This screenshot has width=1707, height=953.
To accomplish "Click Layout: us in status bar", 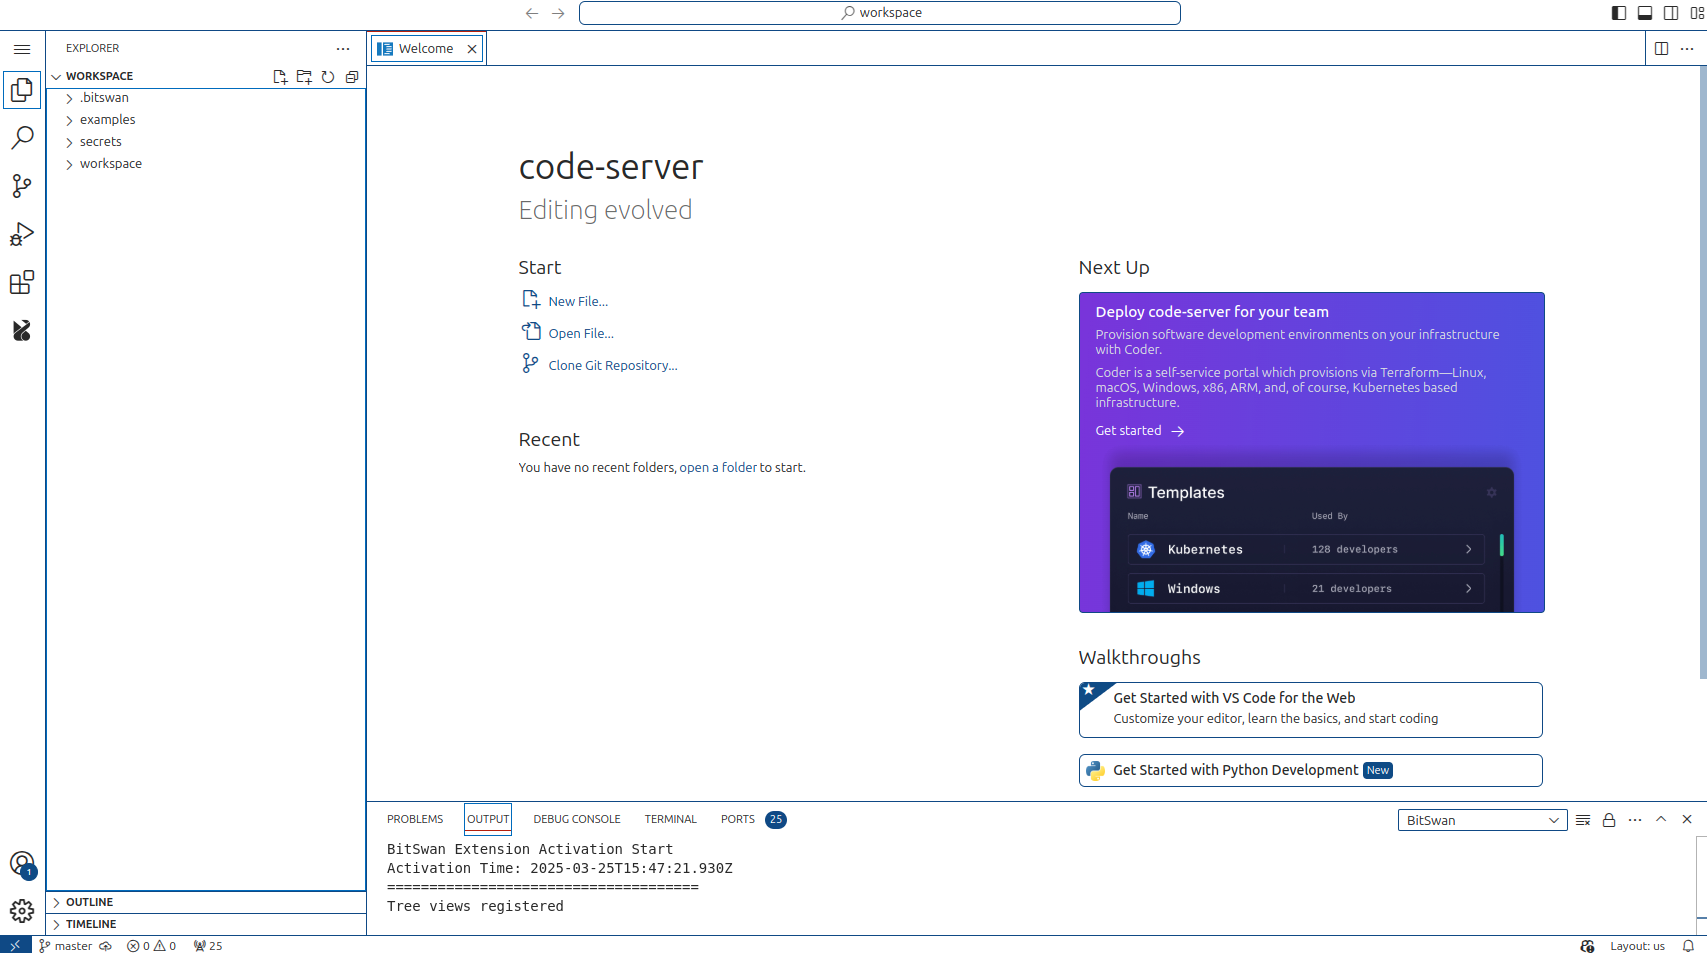I will tap(1637, 946).
